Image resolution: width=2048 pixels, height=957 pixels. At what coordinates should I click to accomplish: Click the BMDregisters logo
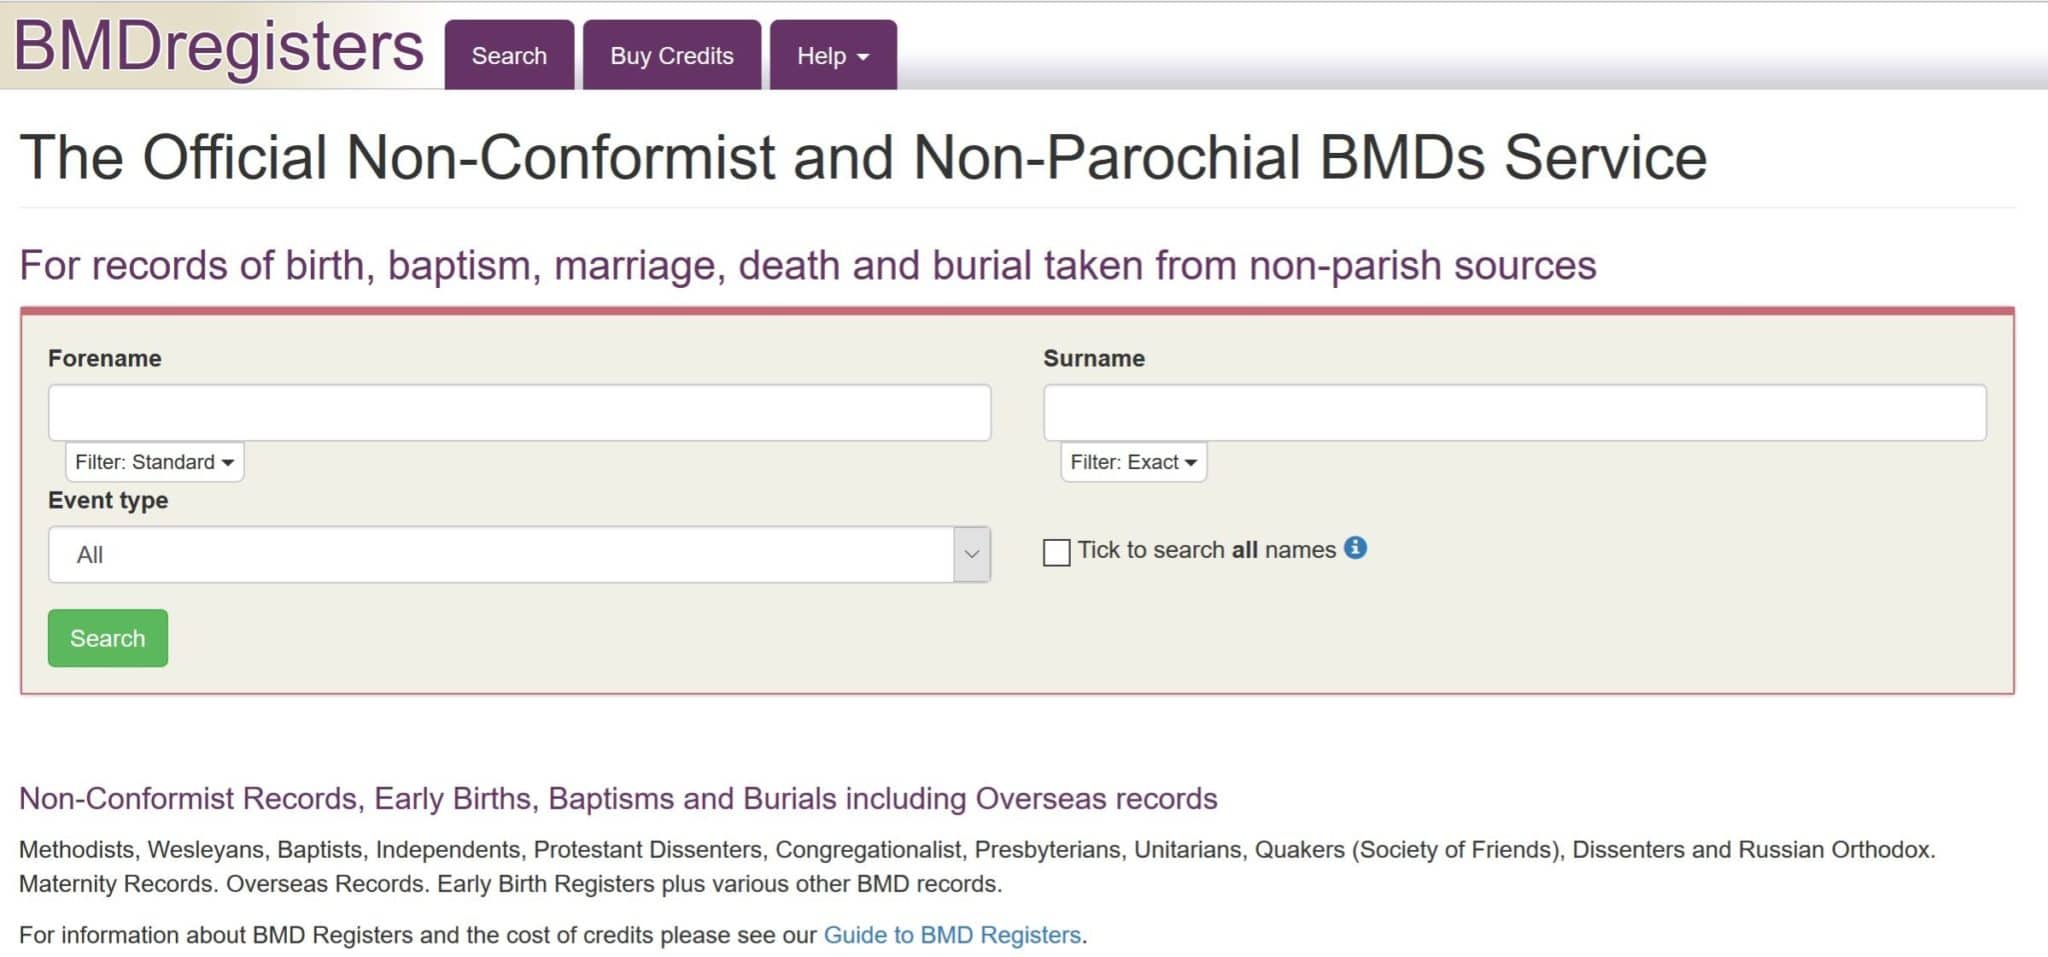click(x=219, y=46)
